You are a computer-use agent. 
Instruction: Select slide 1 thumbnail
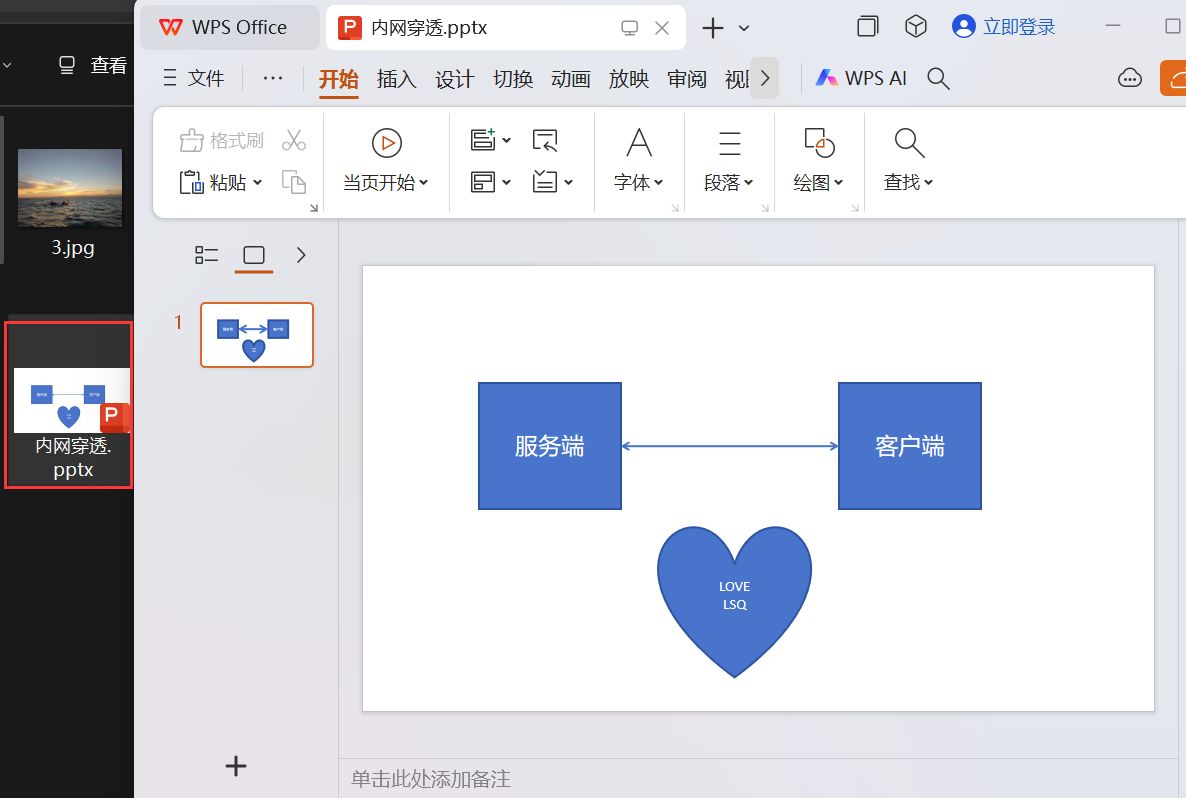(x=257, y=334)
